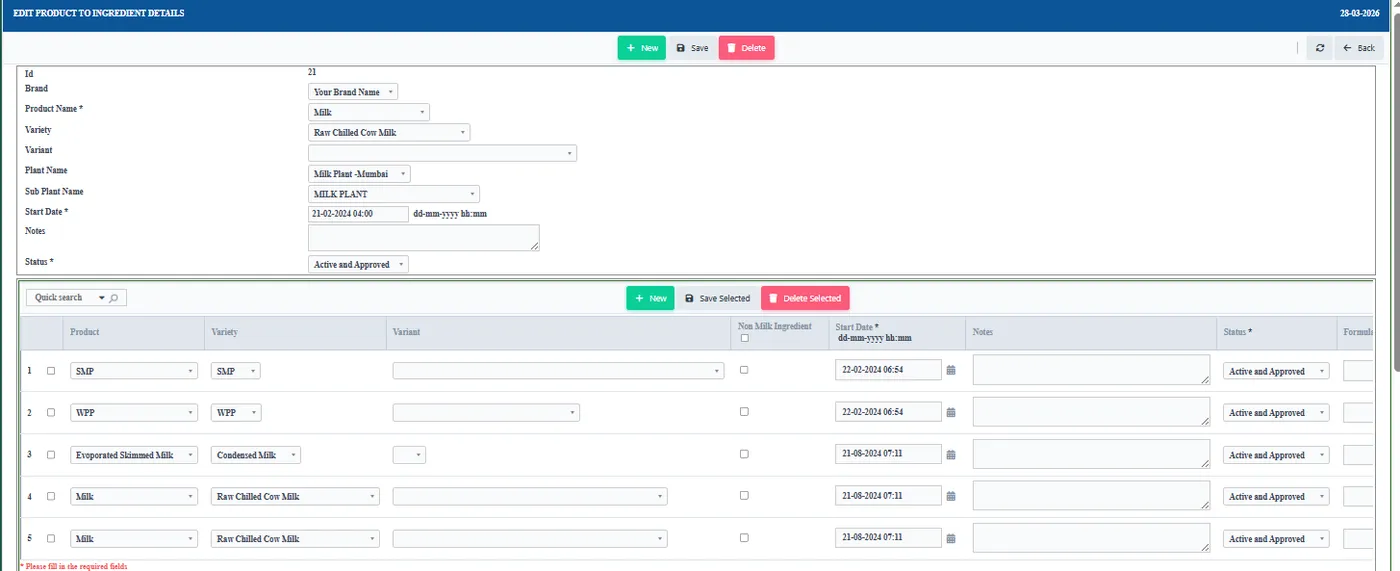
Task: Open Status dropdown in row 1
Action: click(x=1276, y=371)
